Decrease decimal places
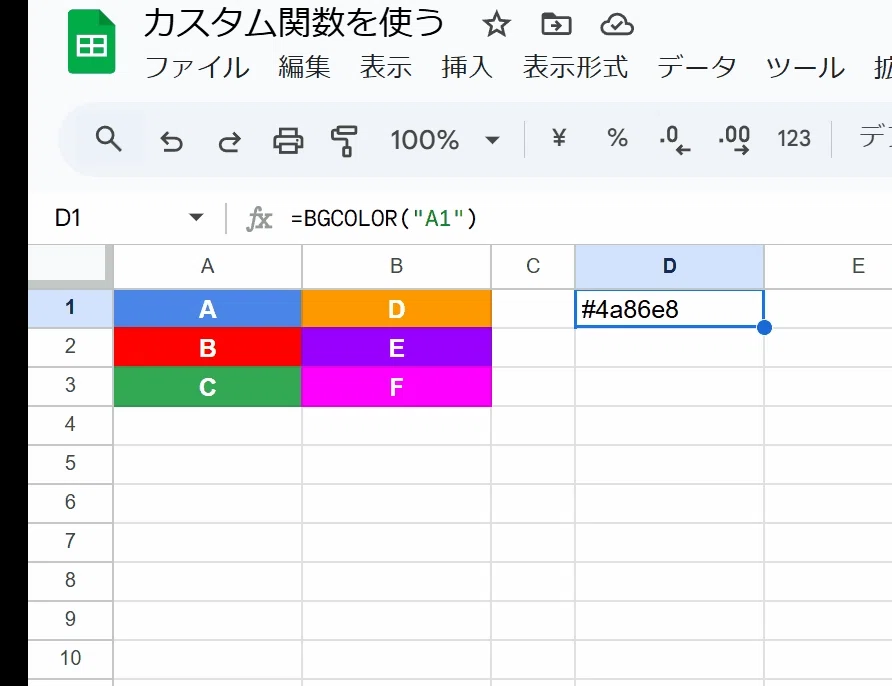The width and height of the screenshot is (892, 686). coord(675,140)
